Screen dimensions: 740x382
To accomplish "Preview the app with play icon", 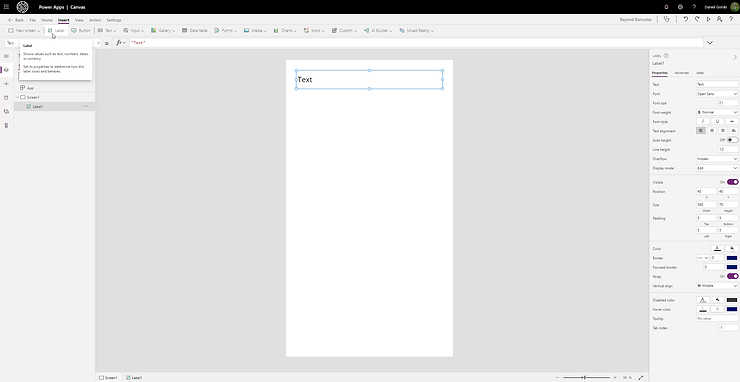I will point(708,19).
